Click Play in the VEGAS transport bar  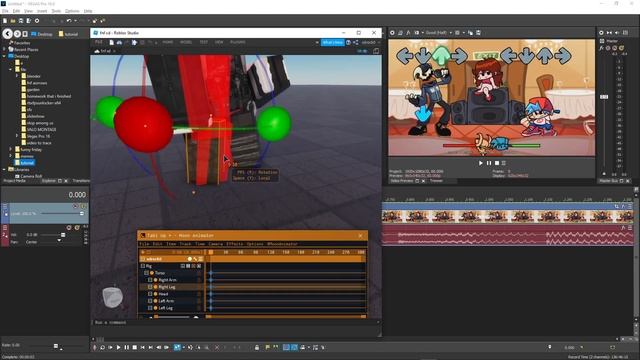118,347
